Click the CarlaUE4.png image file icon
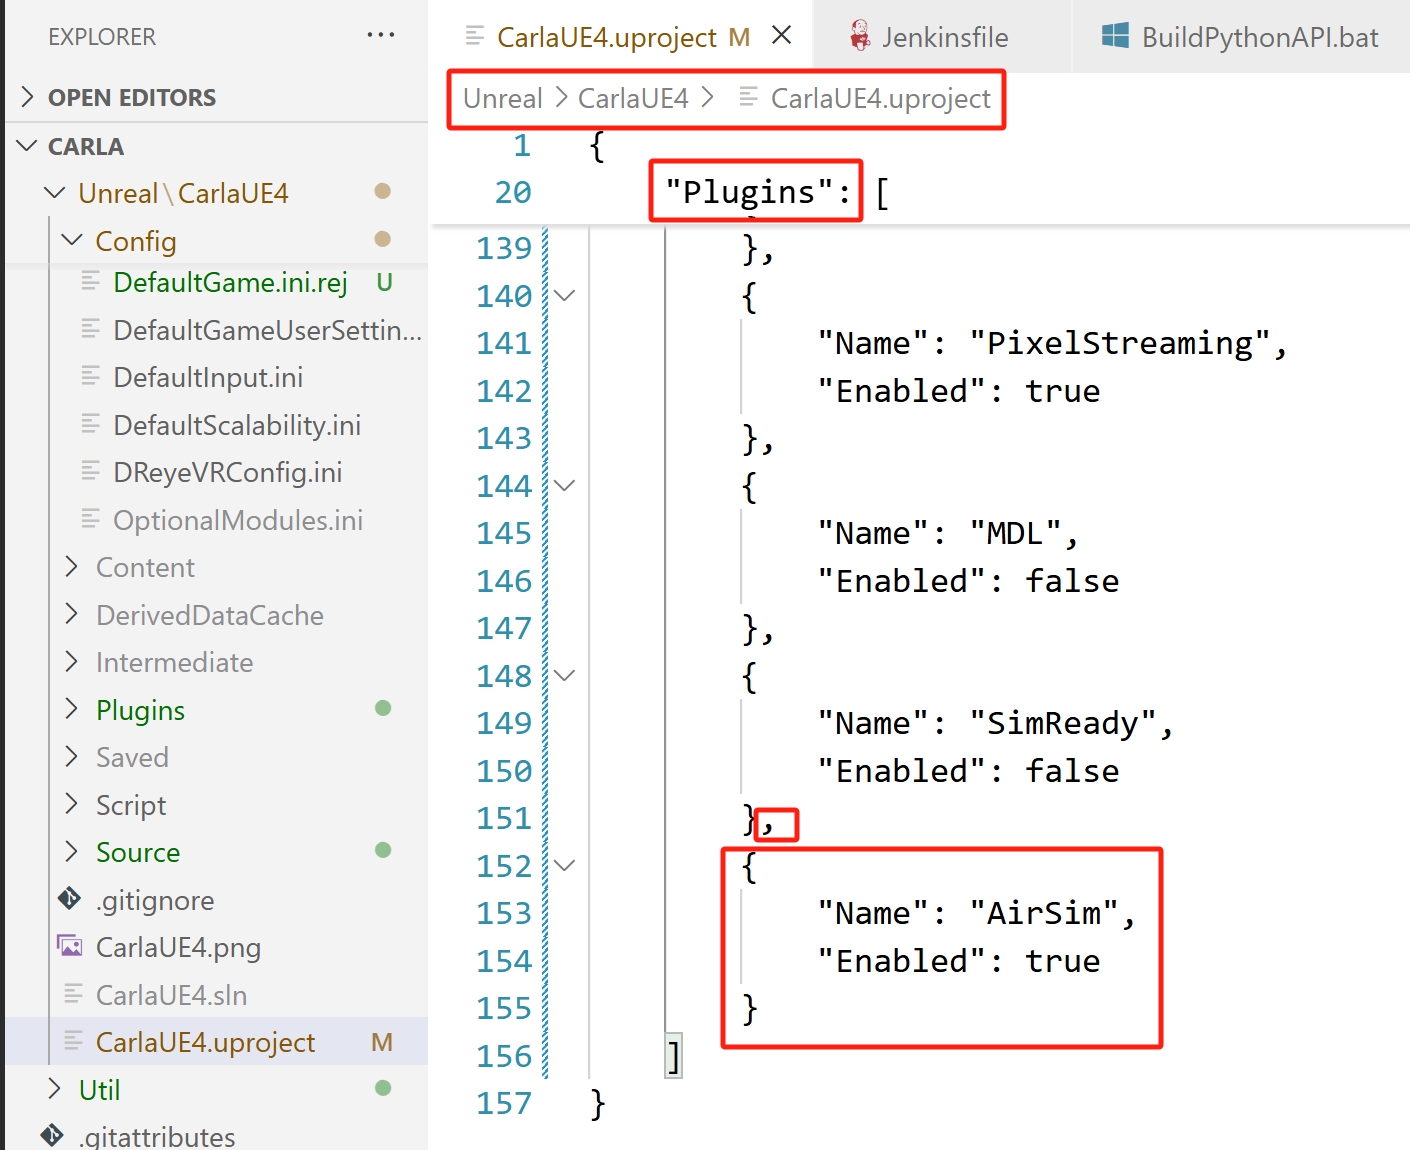The width and height of the screenshot is (1410, 1150). coord(70,947)
